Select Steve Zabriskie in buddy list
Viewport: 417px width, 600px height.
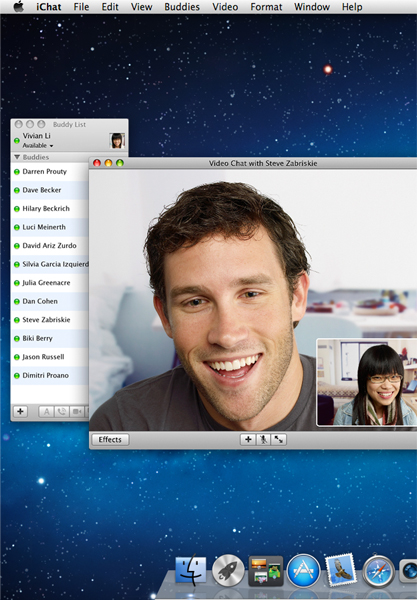tap(50, 320)
